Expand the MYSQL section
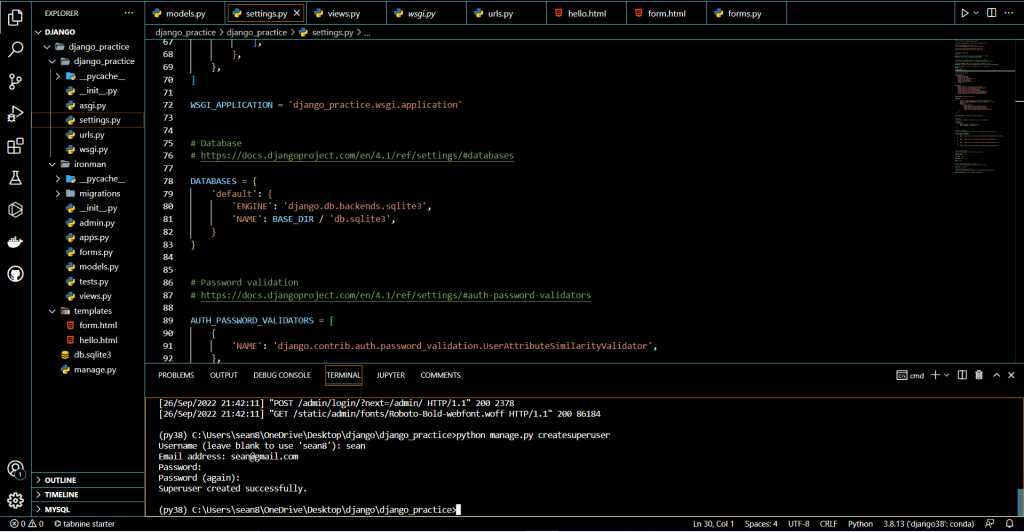Image resolution: width=1024 pixels, height=532 pixels. [x=88, y=509]
